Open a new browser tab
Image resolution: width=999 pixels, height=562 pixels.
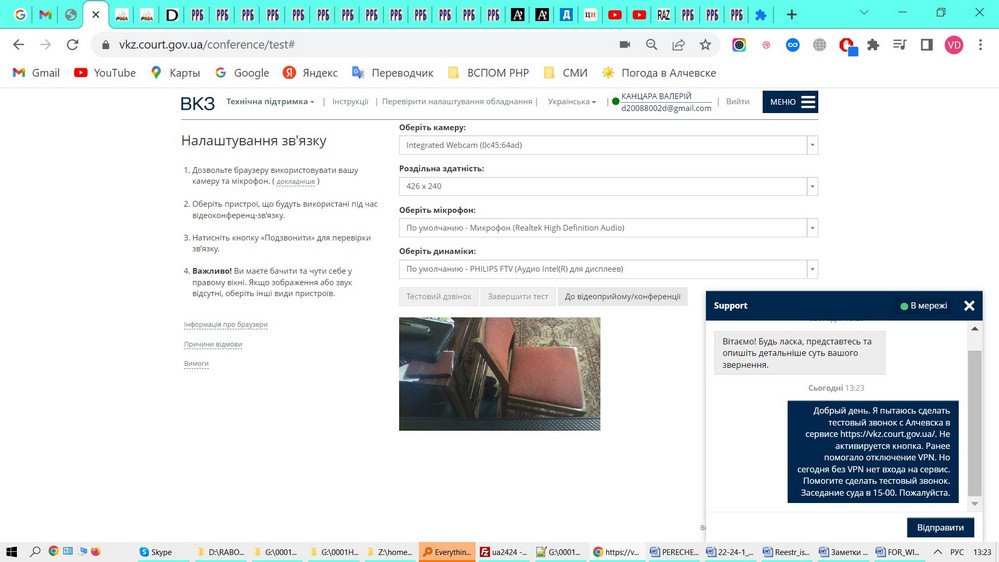[x=791, y=14]
